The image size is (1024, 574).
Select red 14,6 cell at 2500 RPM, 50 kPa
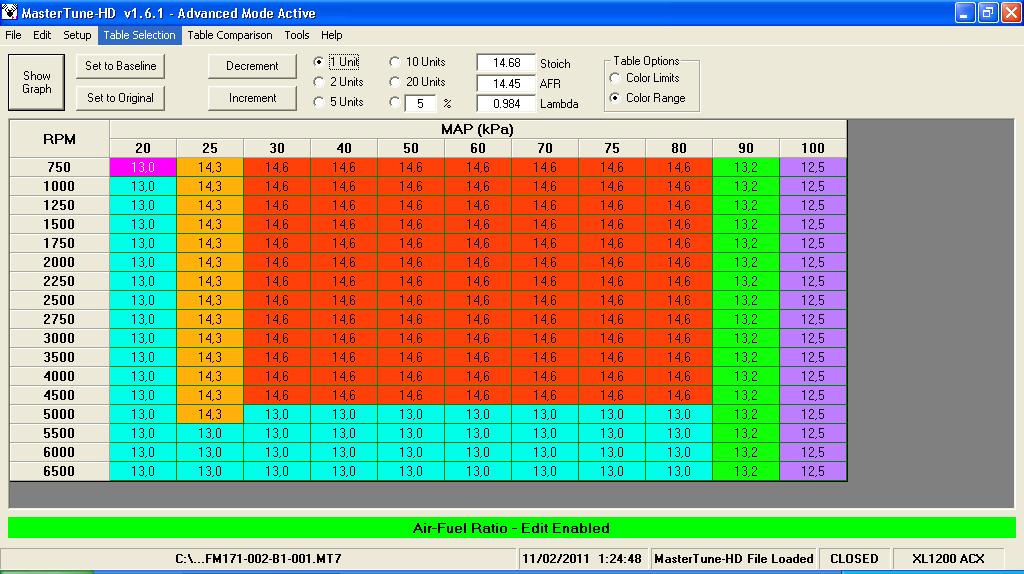coord(411,300)
